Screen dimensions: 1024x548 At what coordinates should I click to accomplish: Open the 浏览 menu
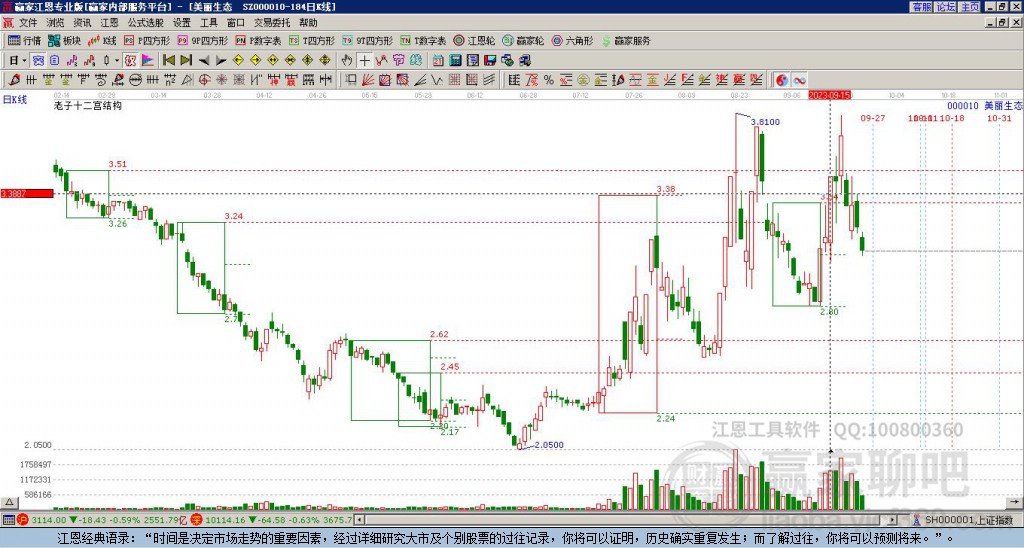[55, 23]
